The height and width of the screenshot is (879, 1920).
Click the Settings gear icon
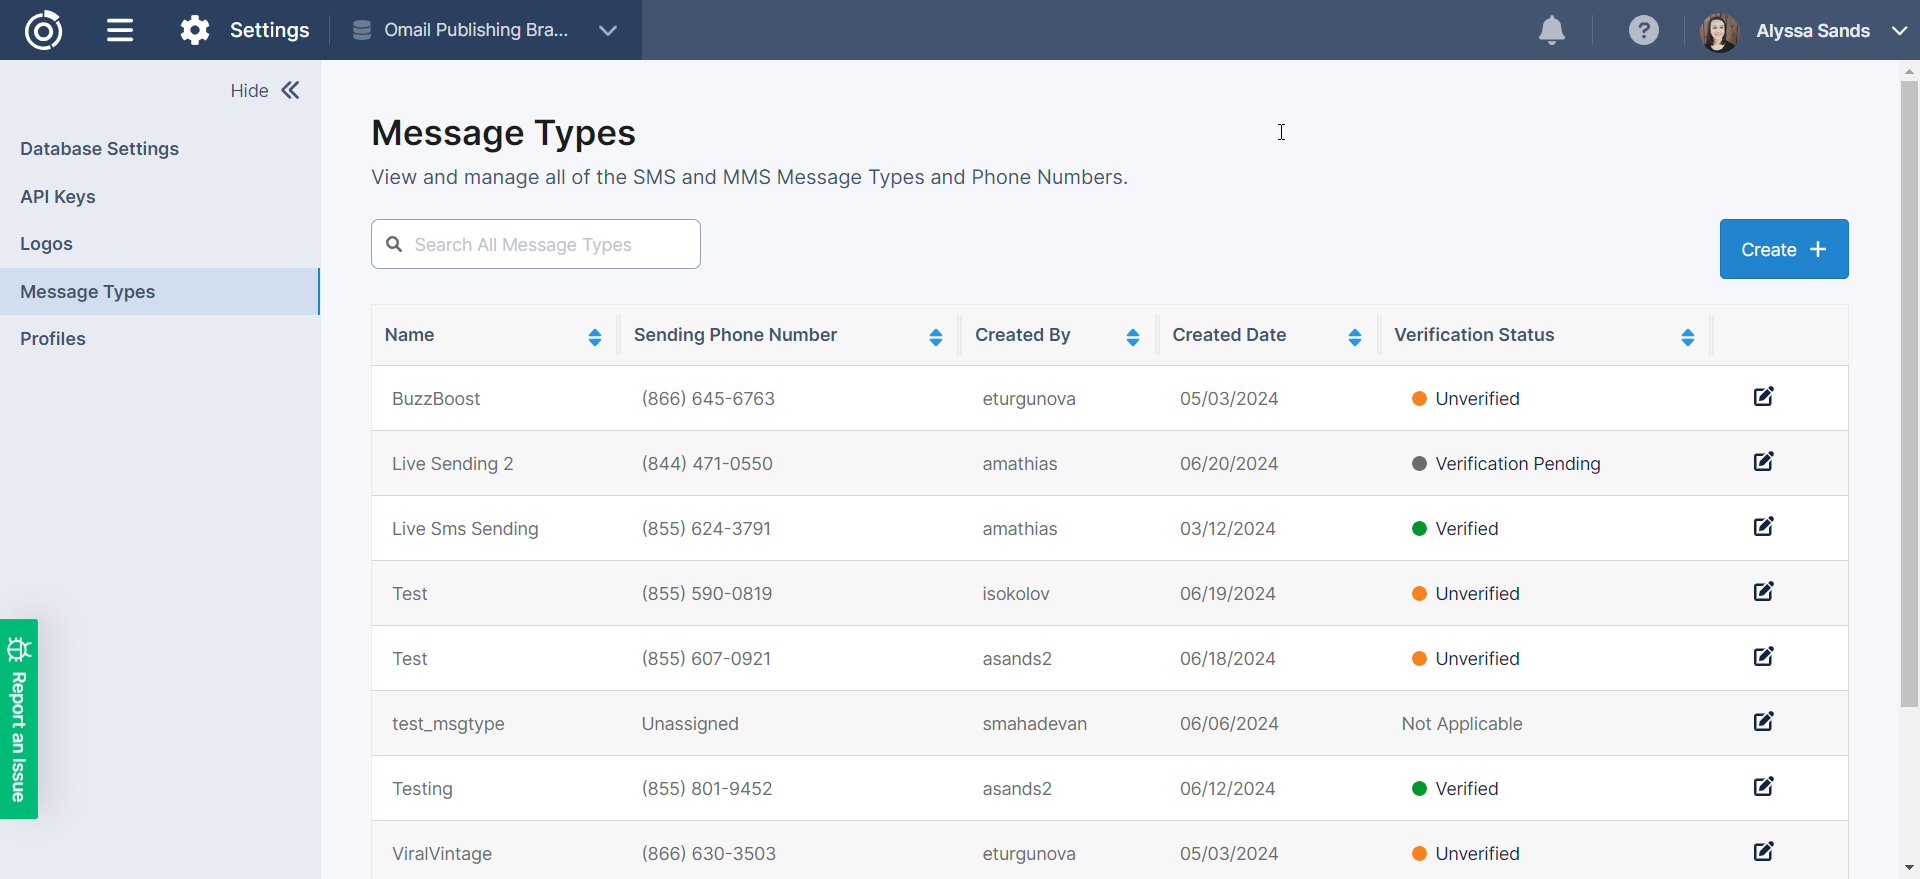(195, 30)
